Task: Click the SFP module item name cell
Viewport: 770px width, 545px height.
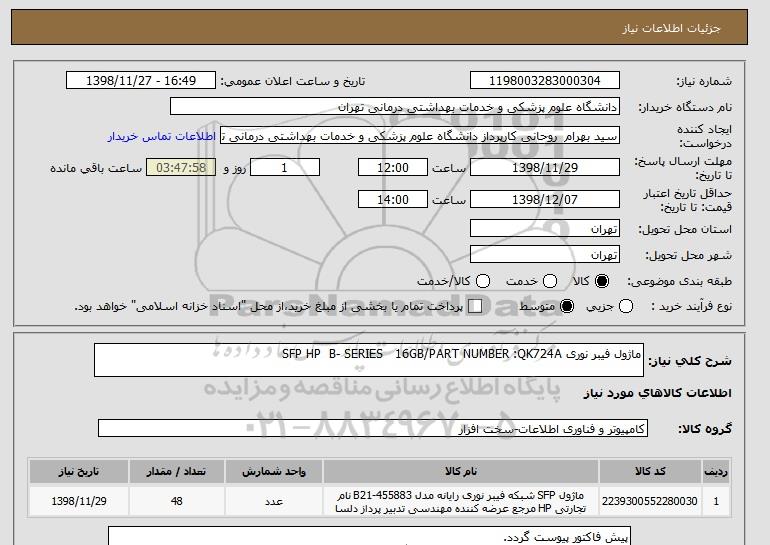Action: coord(461,501)
